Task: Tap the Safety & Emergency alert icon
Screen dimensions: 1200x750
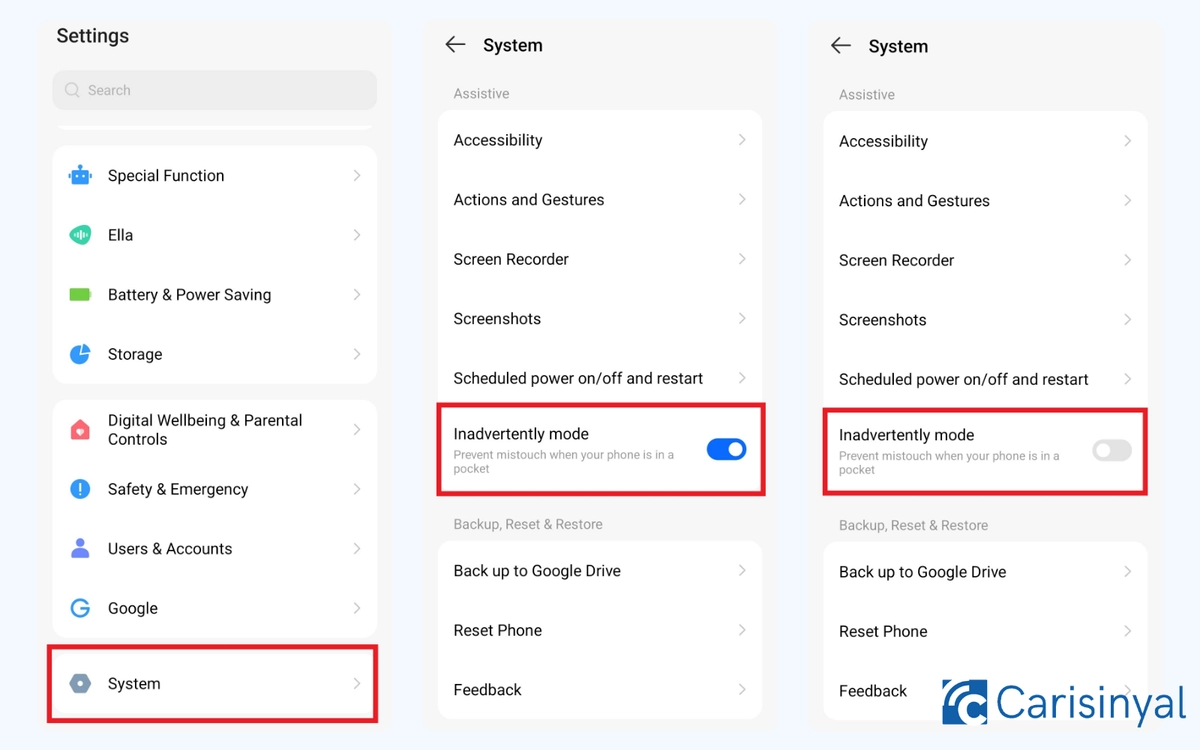Action: coord(80,489)
